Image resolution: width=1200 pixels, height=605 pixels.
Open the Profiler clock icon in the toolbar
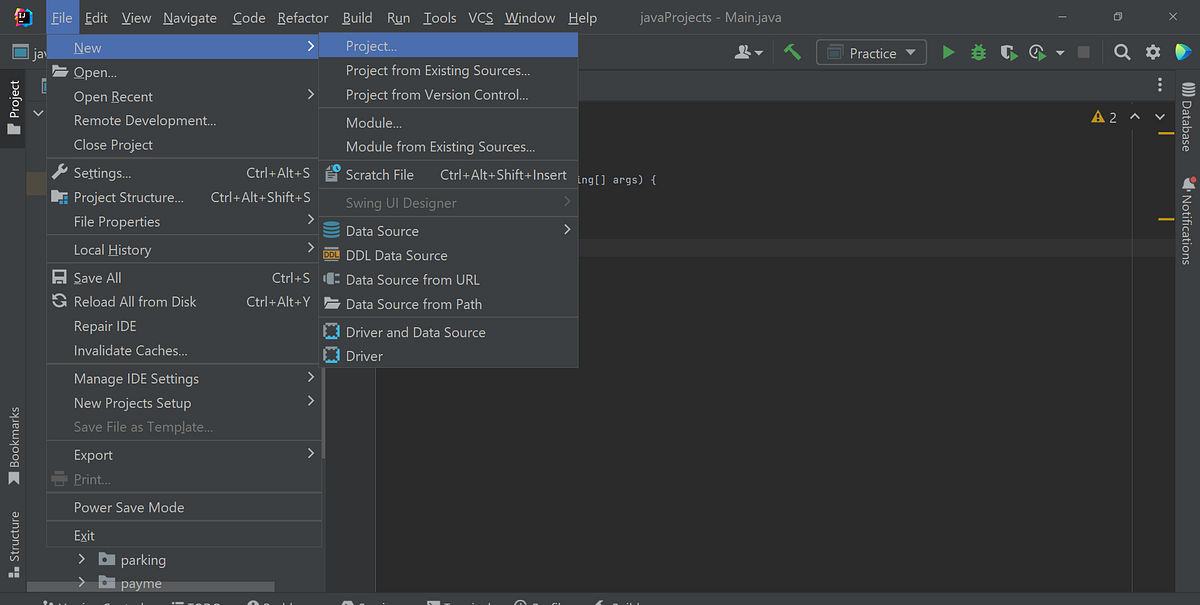[1038, 51]
